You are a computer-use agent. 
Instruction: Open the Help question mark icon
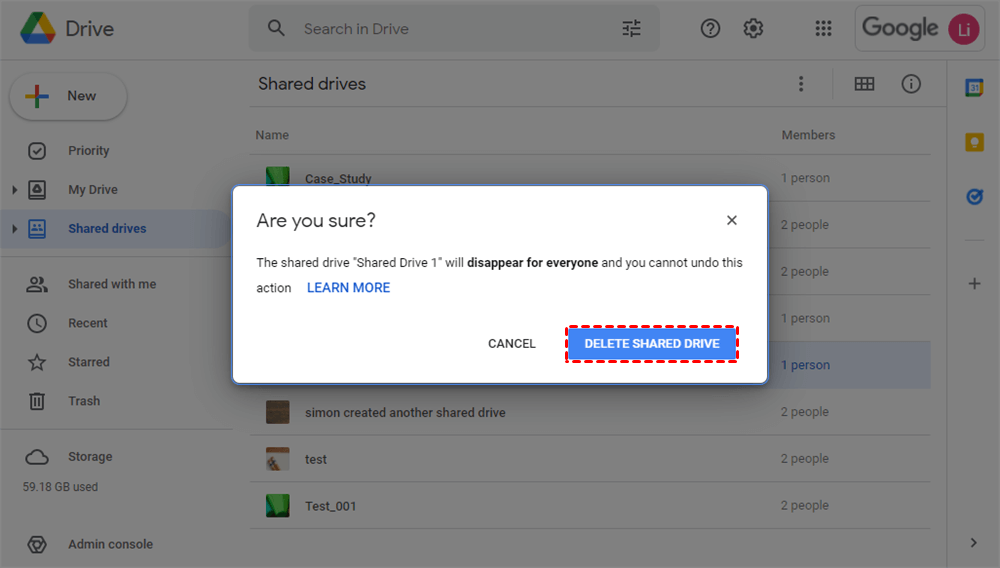click(x=710, y=29)
